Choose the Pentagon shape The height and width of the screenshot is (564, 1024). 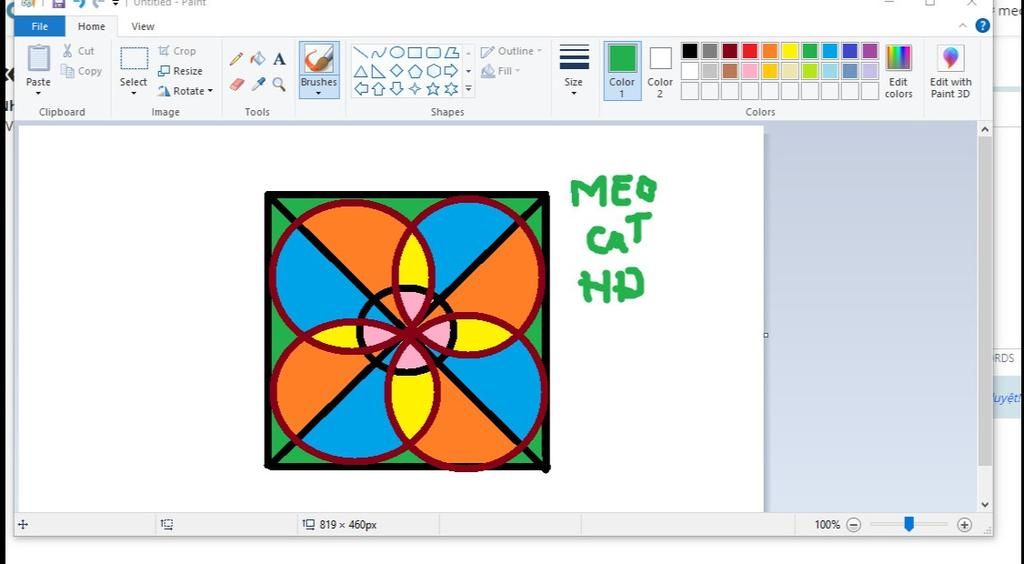(415, 70)
